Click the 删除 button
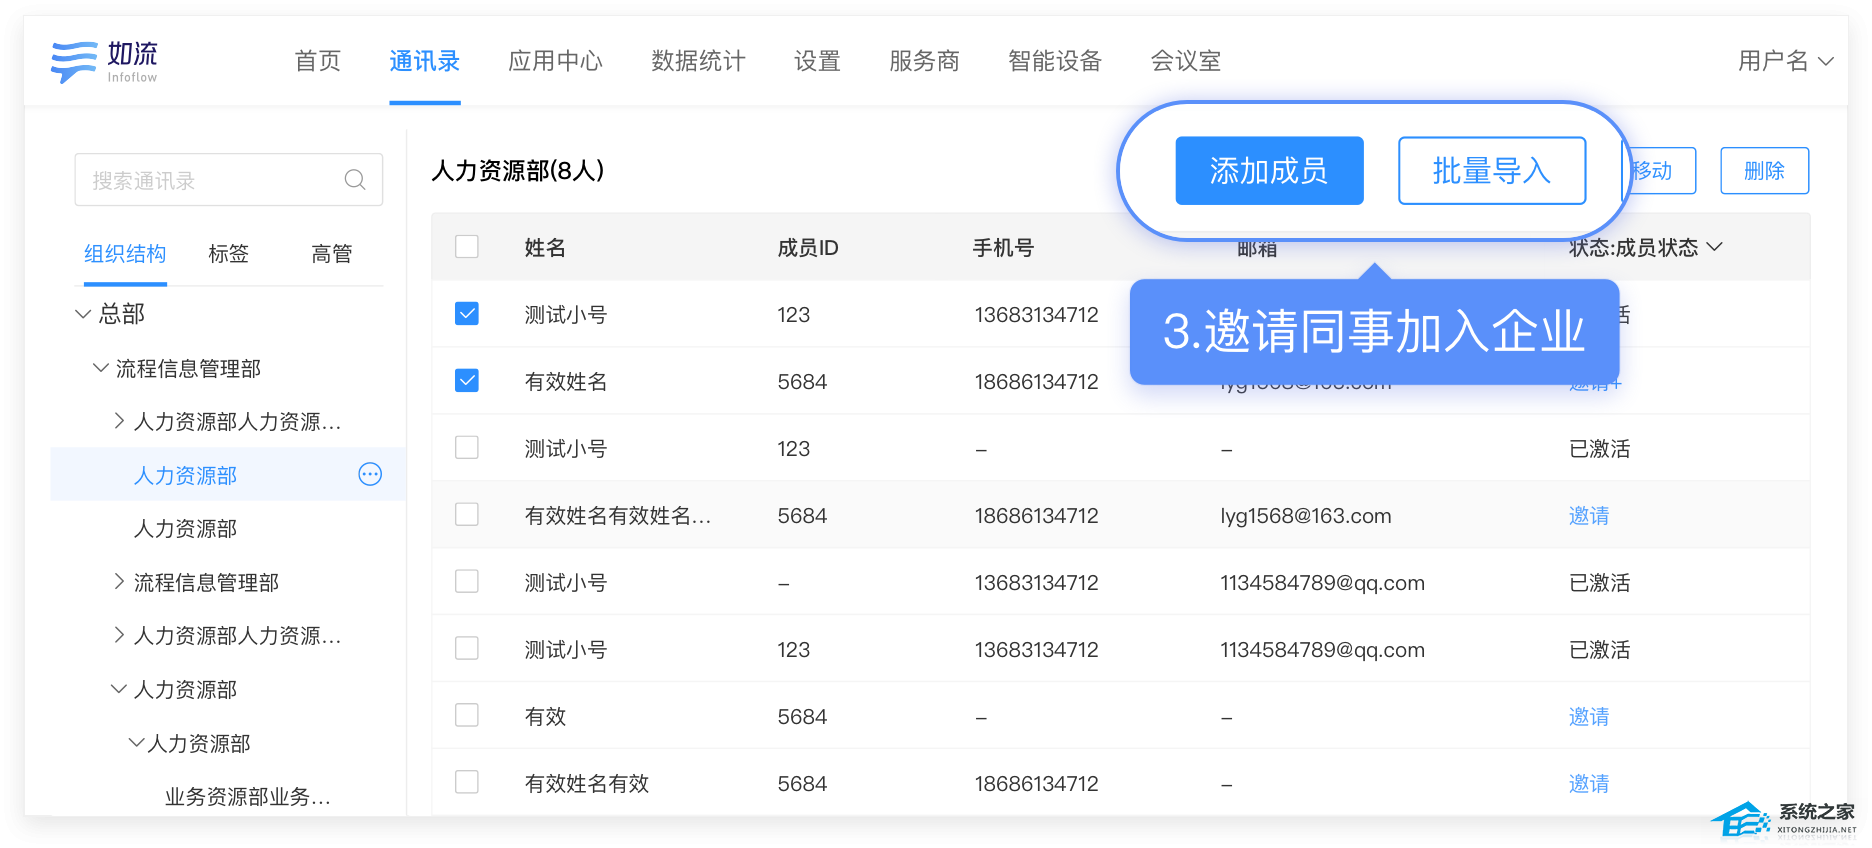The image size is (1872, 848). point(1764,171)
